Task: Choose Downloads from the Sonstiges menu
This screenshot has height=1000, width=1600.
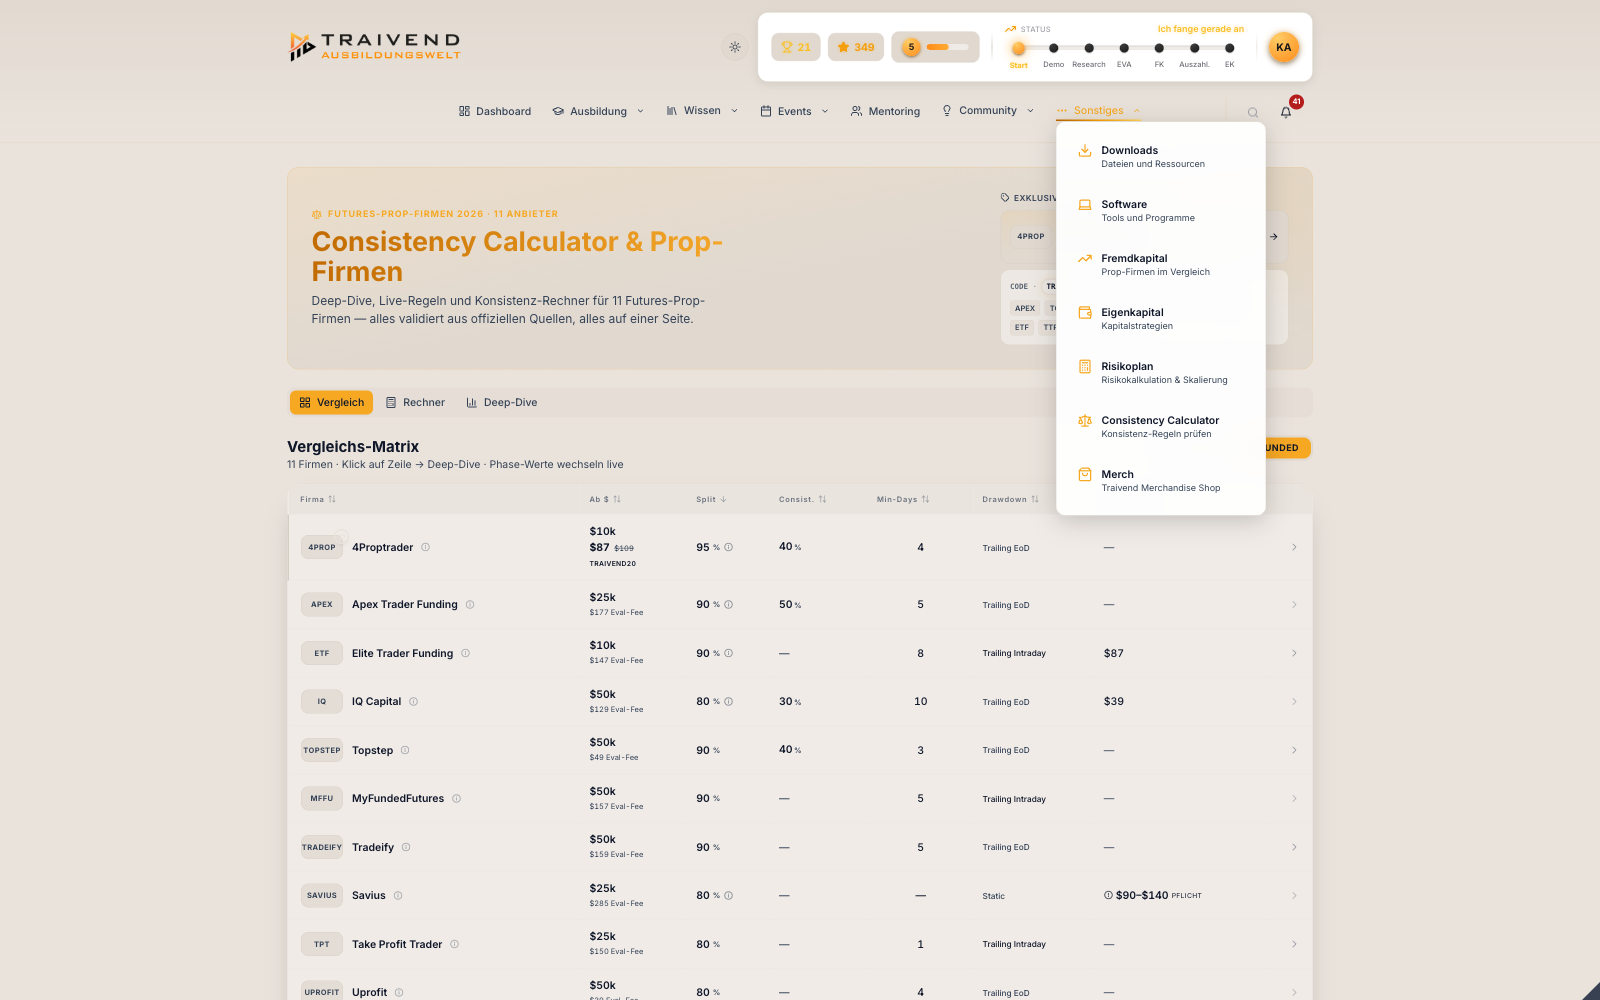Action: tap(1160, 157)
